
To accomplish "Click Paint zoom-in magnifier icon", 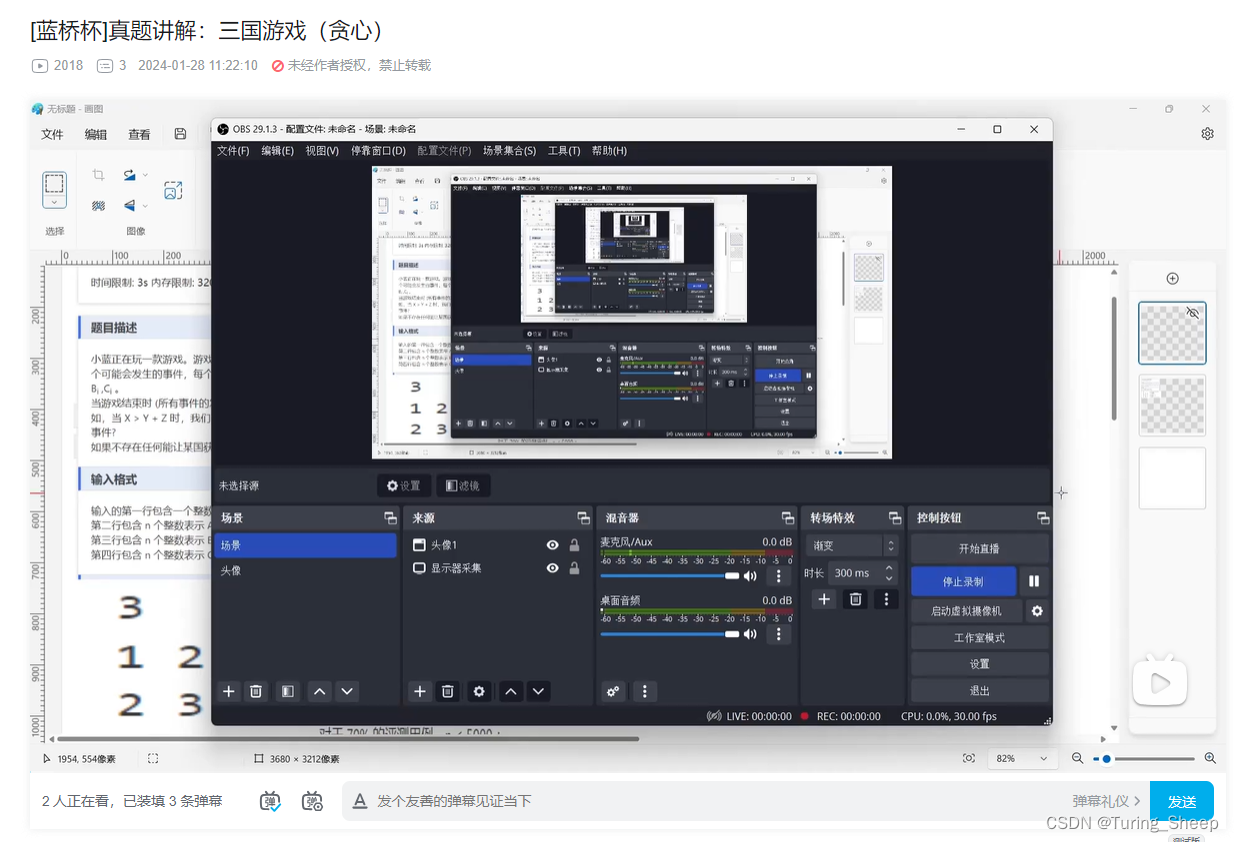I will 1210,759.
